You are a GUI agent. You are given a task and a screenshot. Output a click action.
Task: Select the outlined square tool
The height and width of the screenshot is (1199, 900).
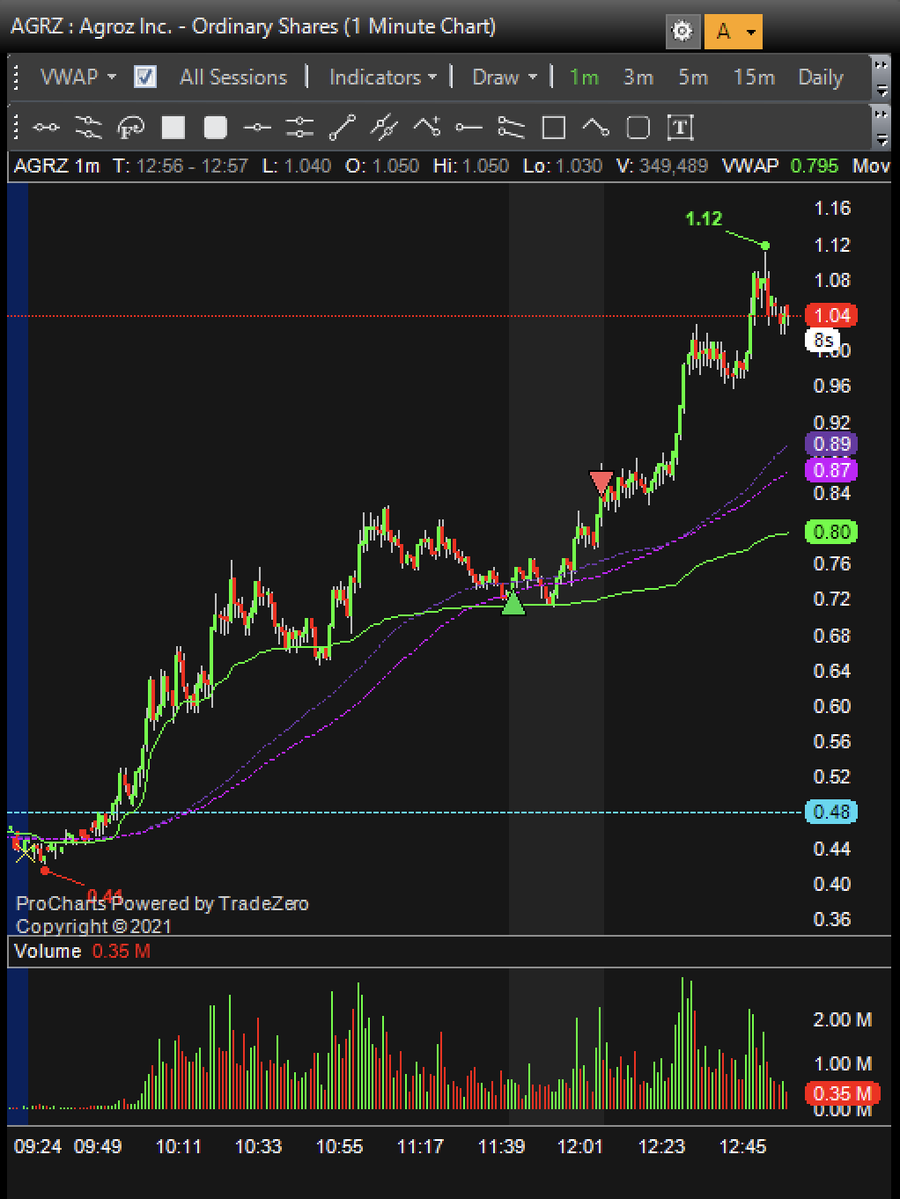point(553,128)
